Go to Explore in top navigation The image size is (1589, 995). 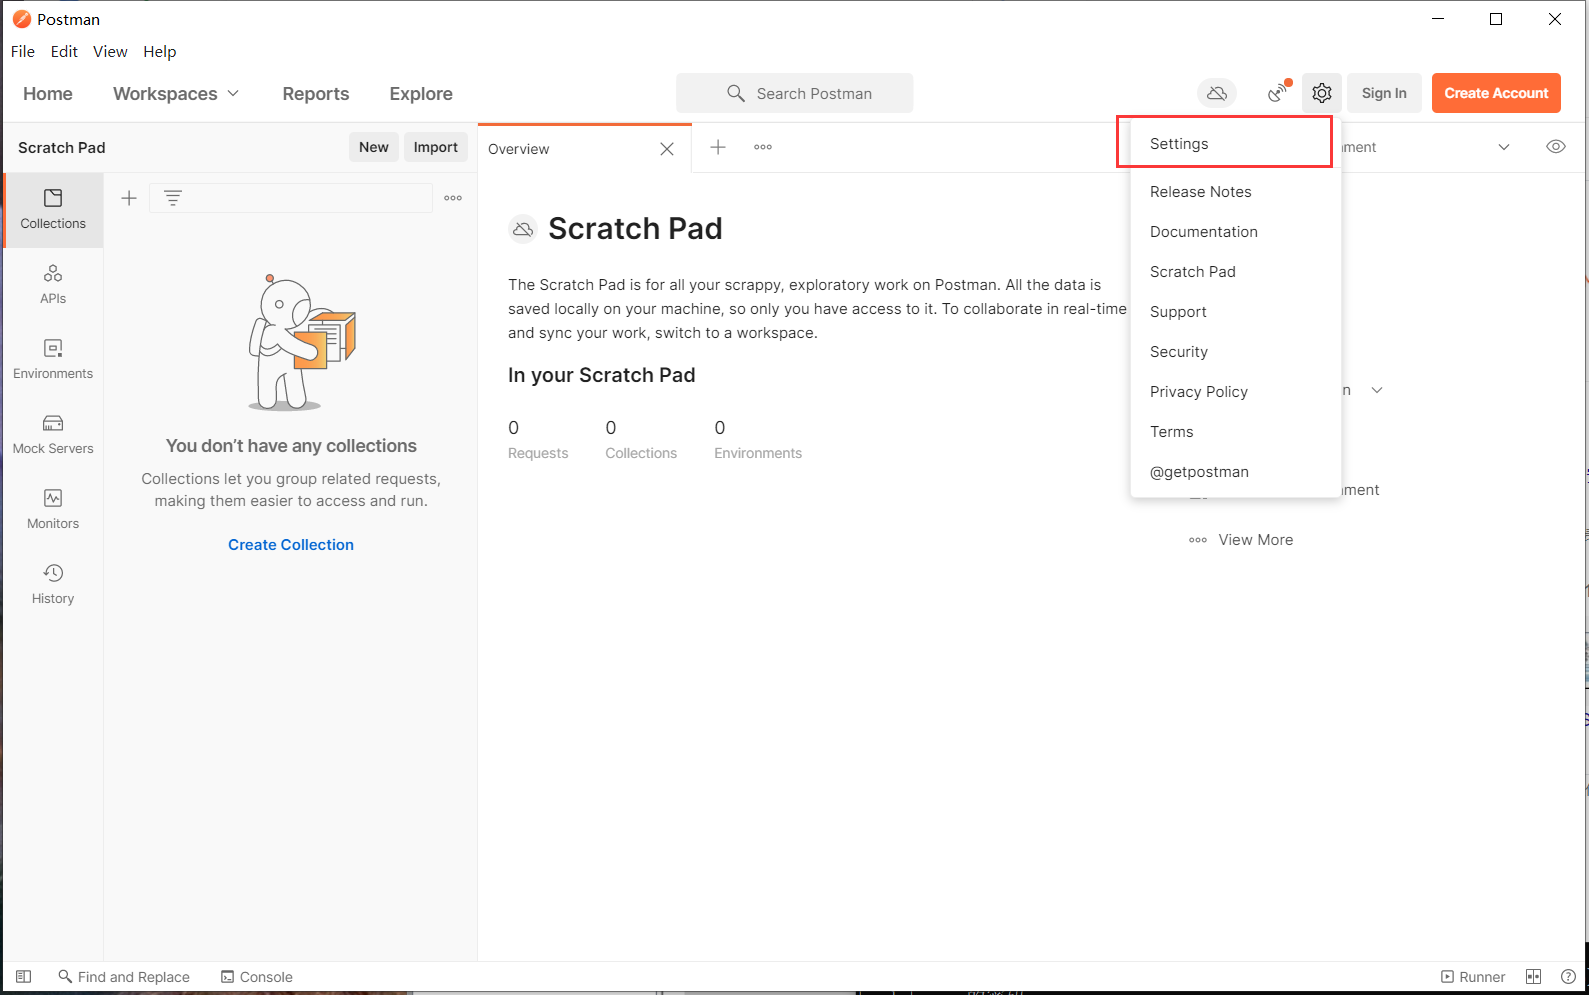421,93
